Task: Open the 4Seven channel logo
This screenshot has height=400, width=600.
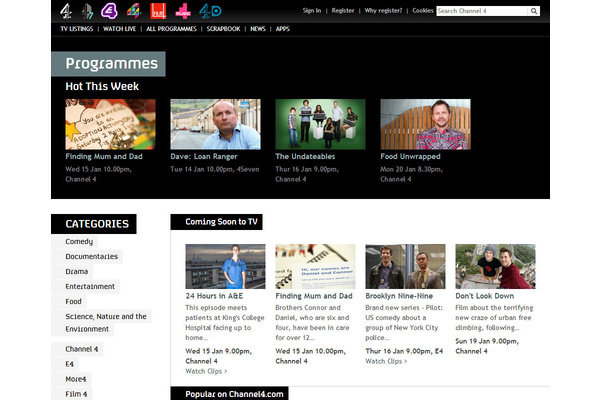Action: (x=87, y=11)
